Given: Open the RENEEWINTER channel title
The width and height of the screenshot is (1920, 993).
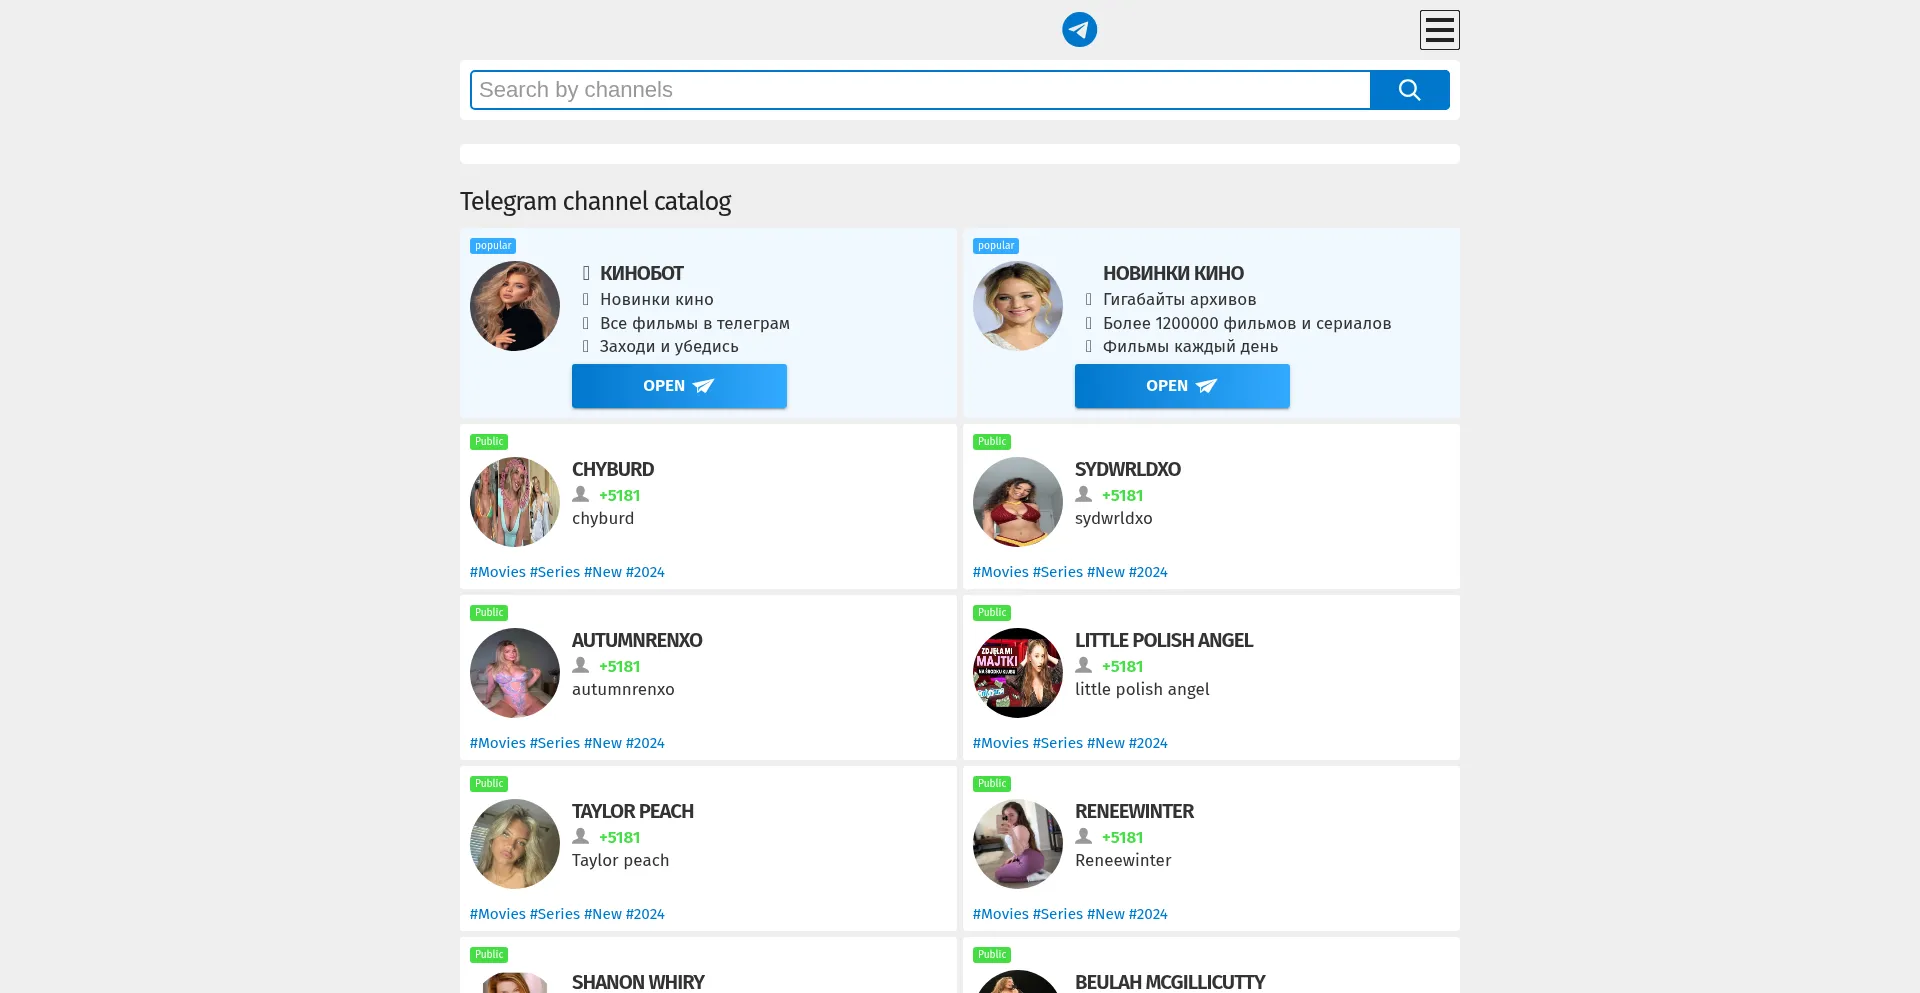Looking at the screenshot, I should [x=1134, y=811].
